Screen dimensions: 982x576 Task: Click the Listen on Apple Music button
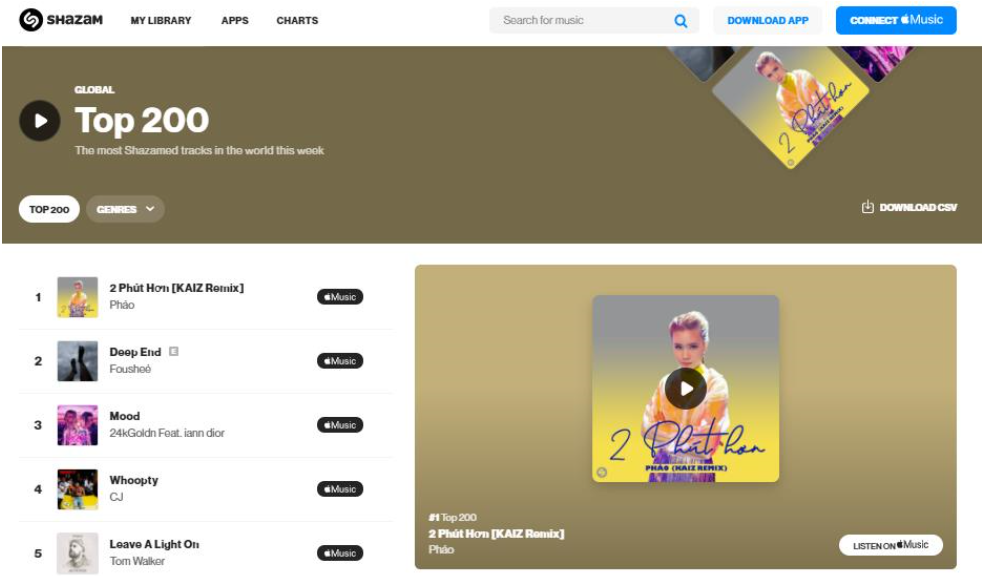[x=891, y=545]
